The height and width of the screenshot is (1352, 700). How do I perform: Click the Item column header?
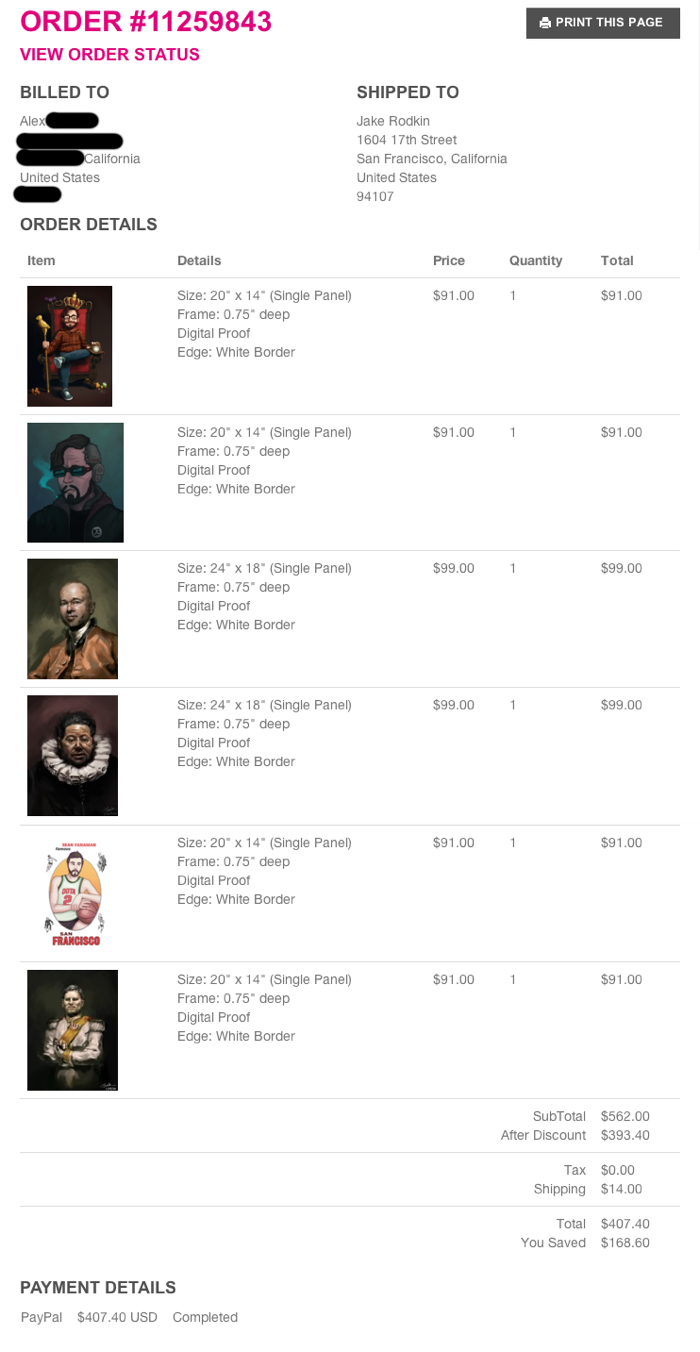(x=41, y=260)
